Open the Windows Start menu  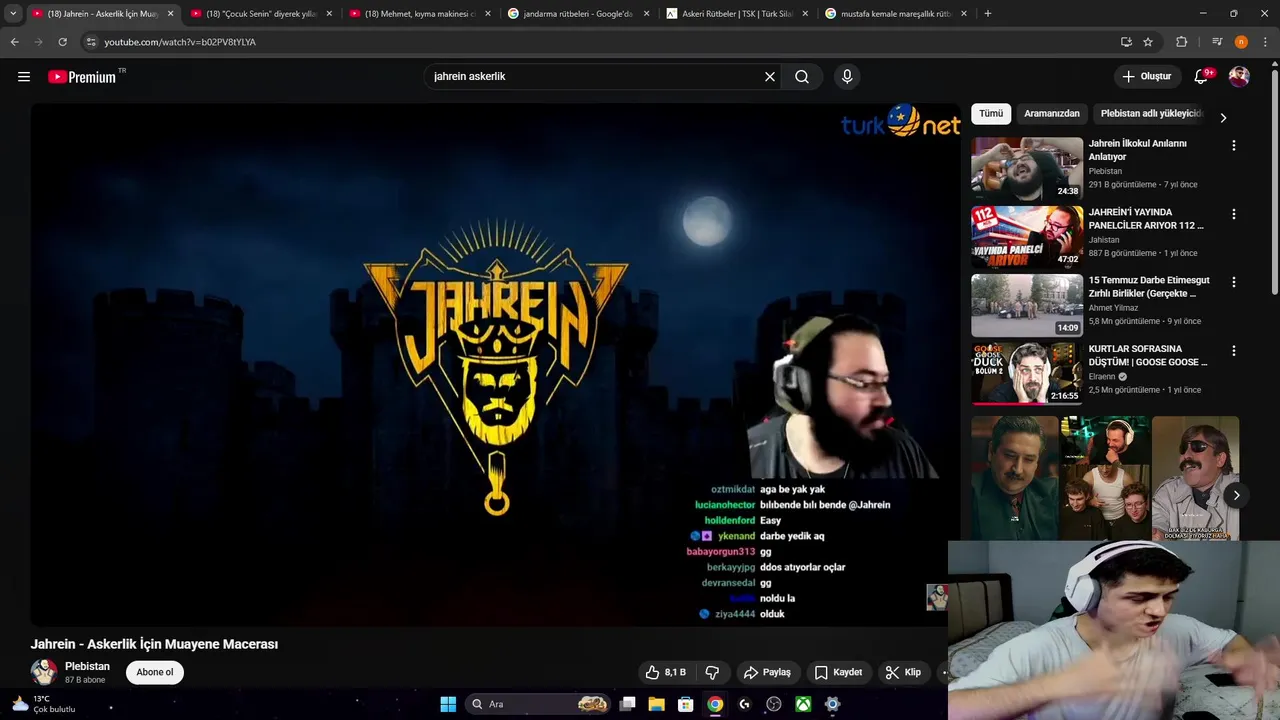tap(448, 704)
